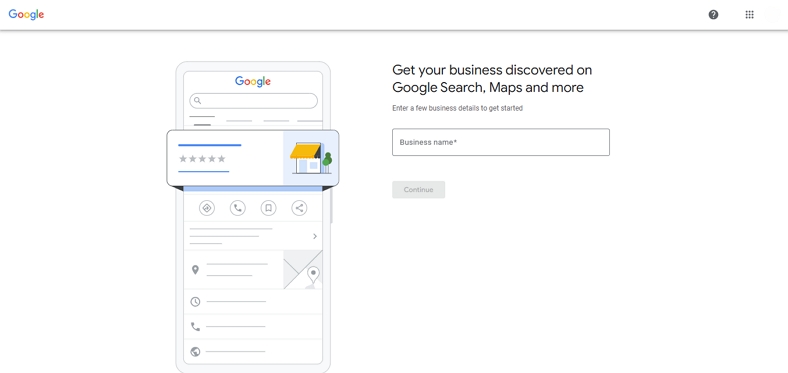Screen dimensions: 788x373
Task: Click the bookmark save icon in illustration
Action: (268, 208)
